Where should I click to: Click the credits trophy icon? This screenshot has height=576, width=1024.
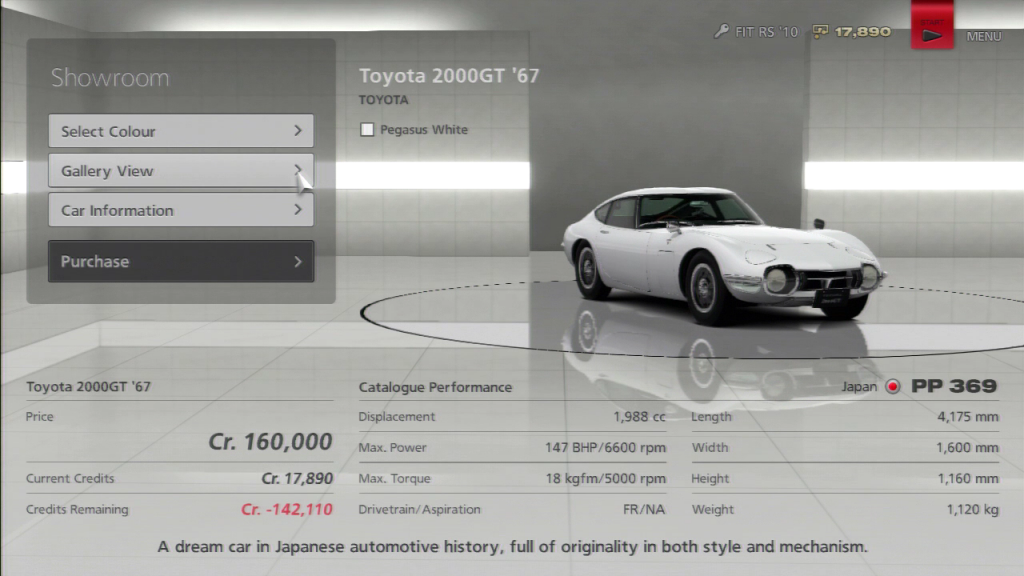point(820,31)
